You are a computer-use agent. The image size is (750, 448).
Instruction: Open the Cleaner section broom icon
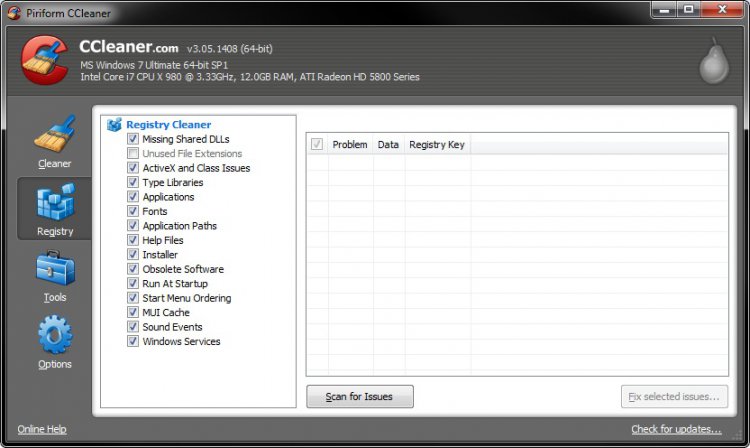[55, 134]
